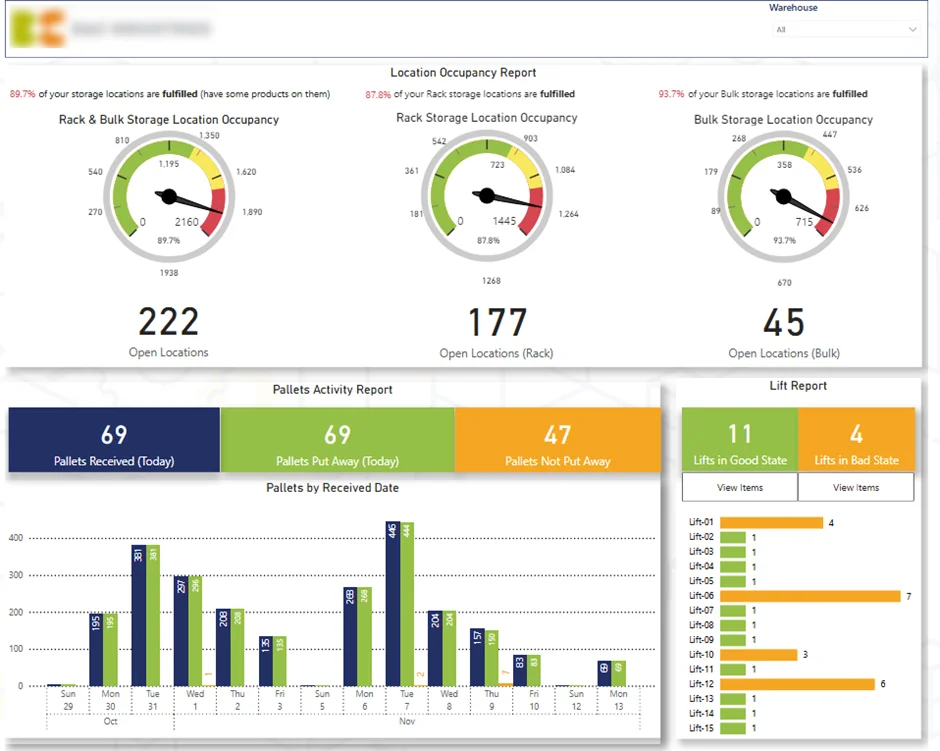Select the Pallets Received (Today) tile

pos(113,440)
